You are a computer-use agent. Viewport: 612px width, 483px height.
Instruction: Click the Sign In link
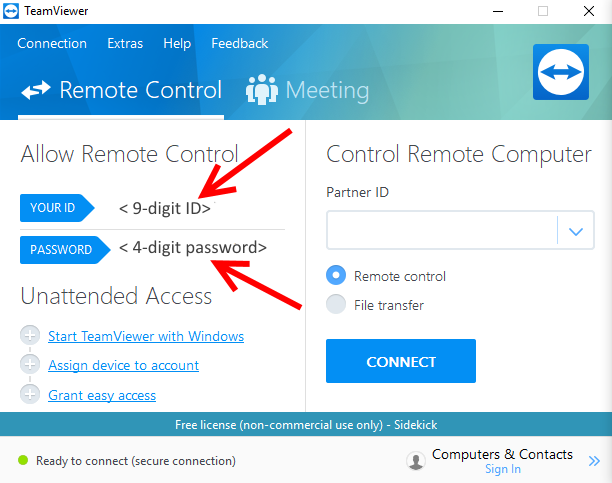503,469
